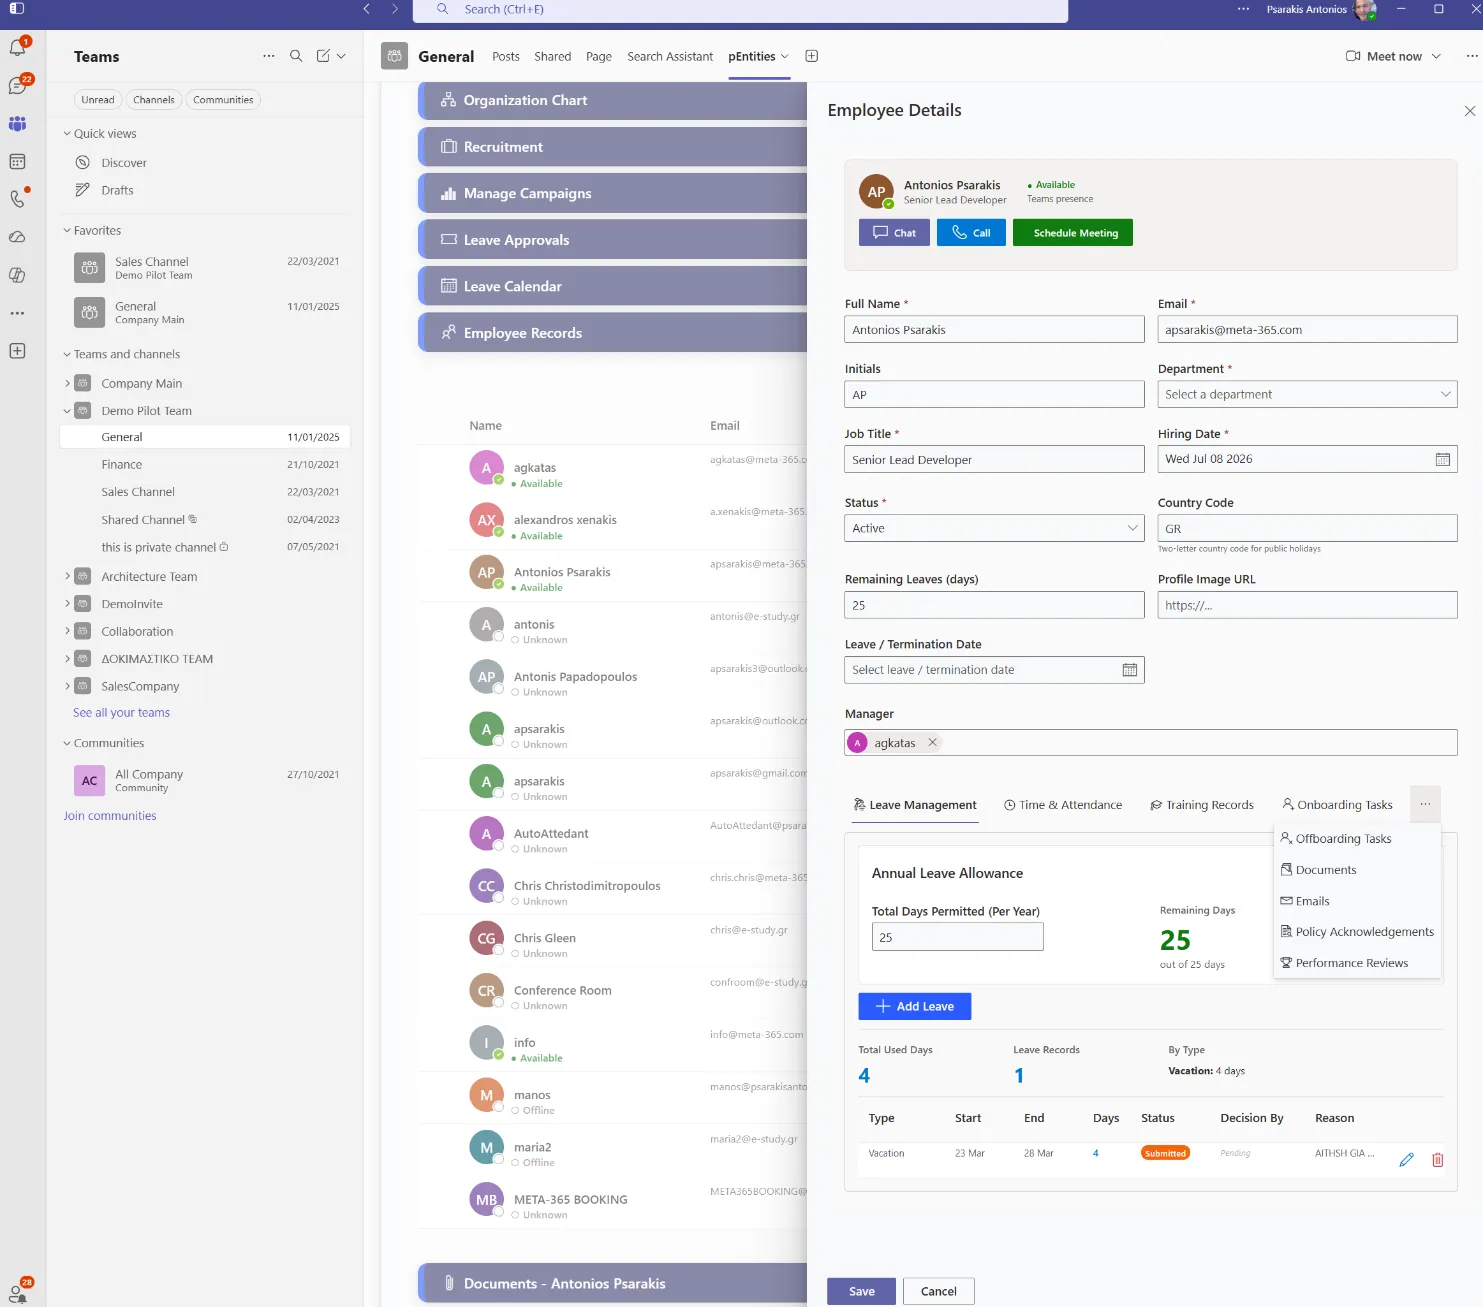Click the Teams search magnifier icon
Screen dimensions: 1483x1307
[296, 56]
